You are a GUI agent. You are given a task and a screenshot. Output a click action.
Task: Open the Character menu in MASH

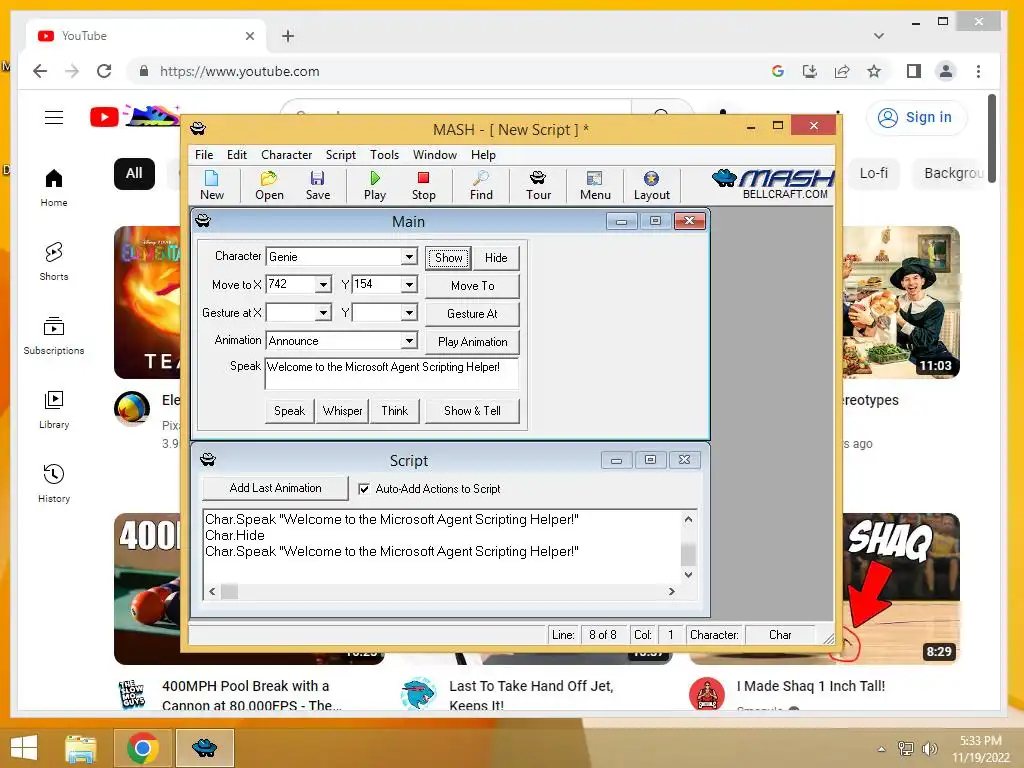click(286, 155)
